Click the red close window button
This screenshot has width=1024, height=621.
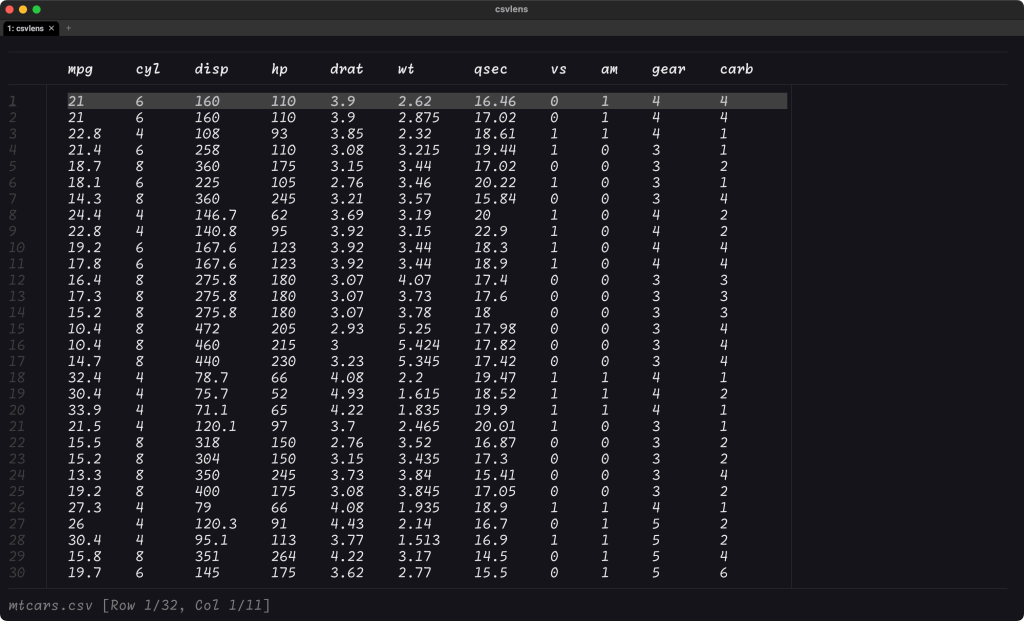(9, 9)
